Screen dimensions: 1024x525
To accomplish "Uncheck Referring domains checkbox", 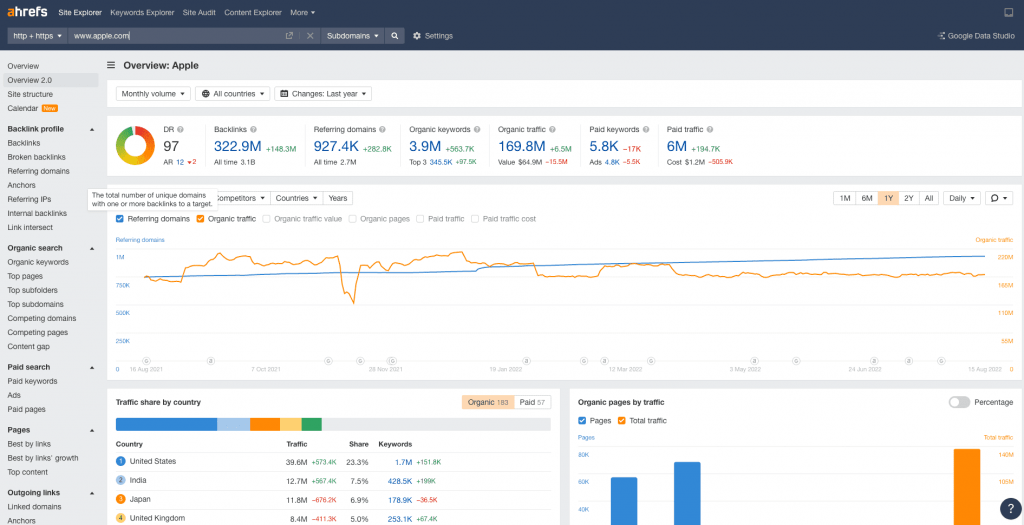I will [x=120, y=219].
